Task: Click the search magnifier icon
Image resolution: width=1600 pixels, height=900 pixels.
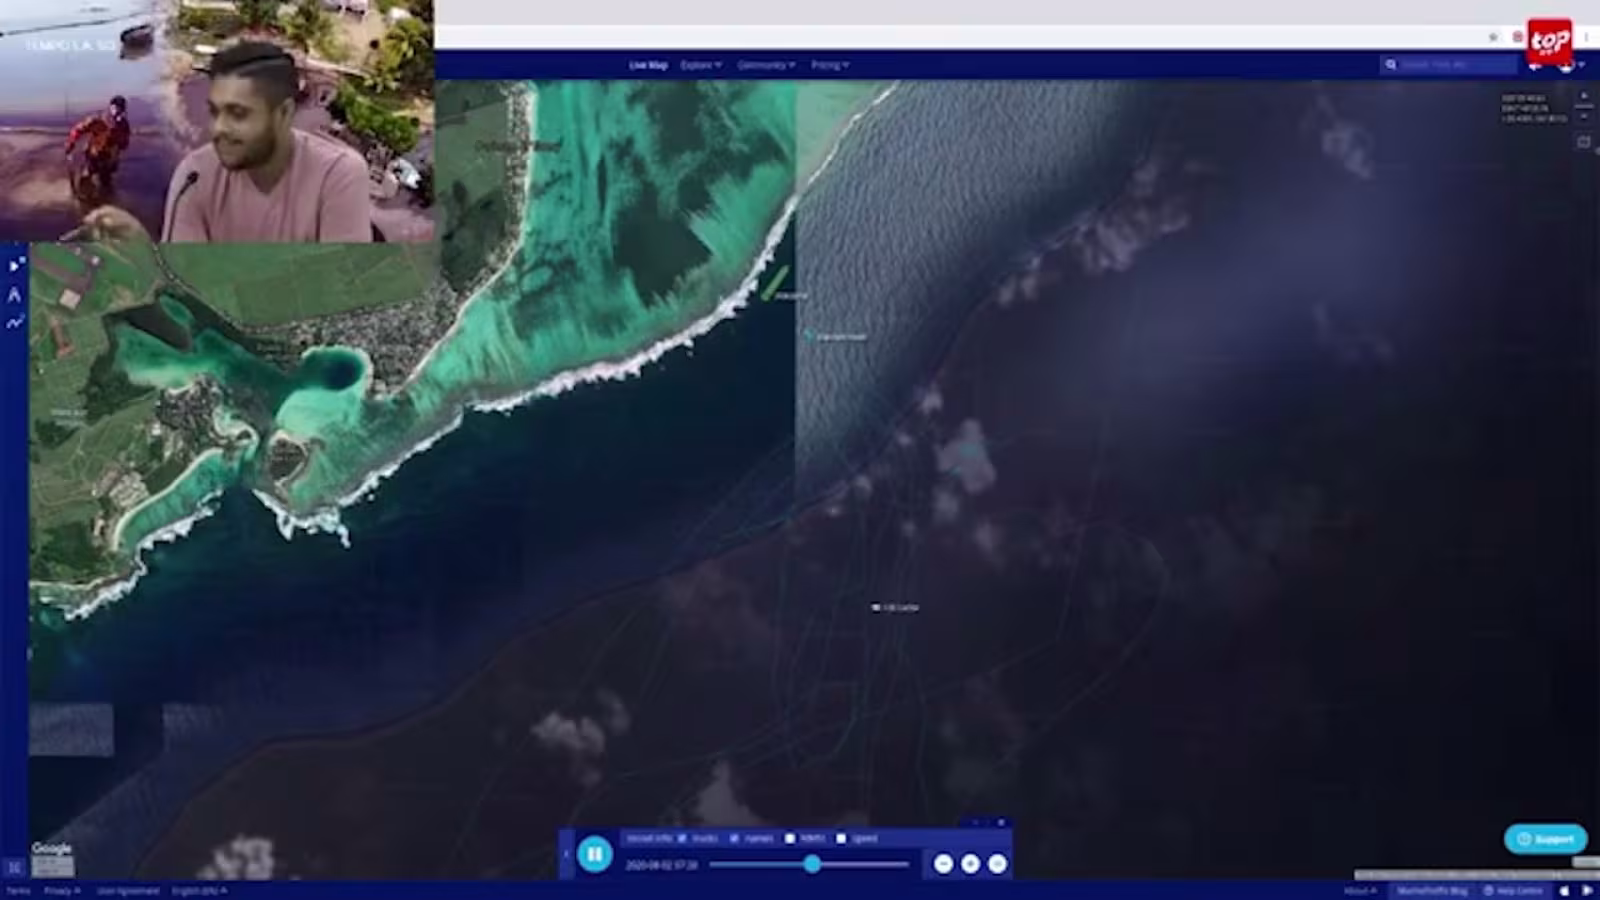Action: click(x=1390, y=65)
